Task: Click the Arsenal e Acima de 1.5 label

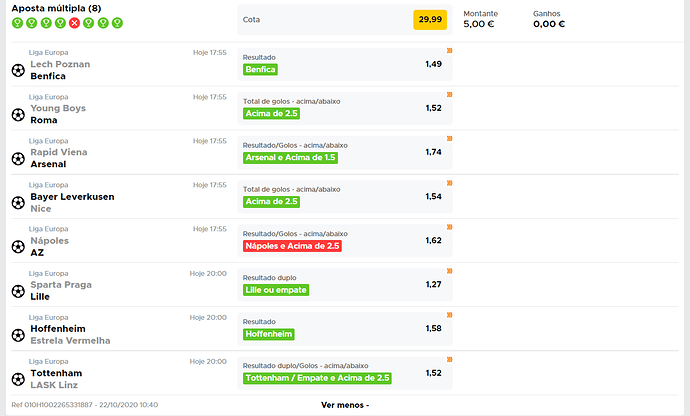Action: pyautogui.click(x=290, y=158)
